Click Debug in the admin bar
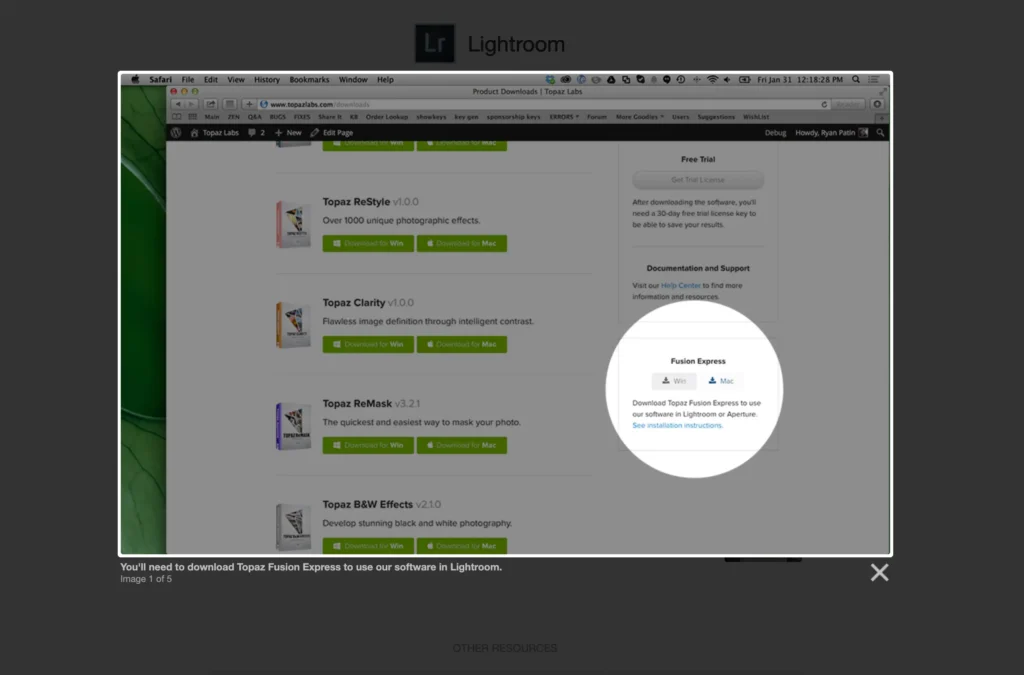The width and height of the screenshot is (1024, 675). click(x=775, y=133)
